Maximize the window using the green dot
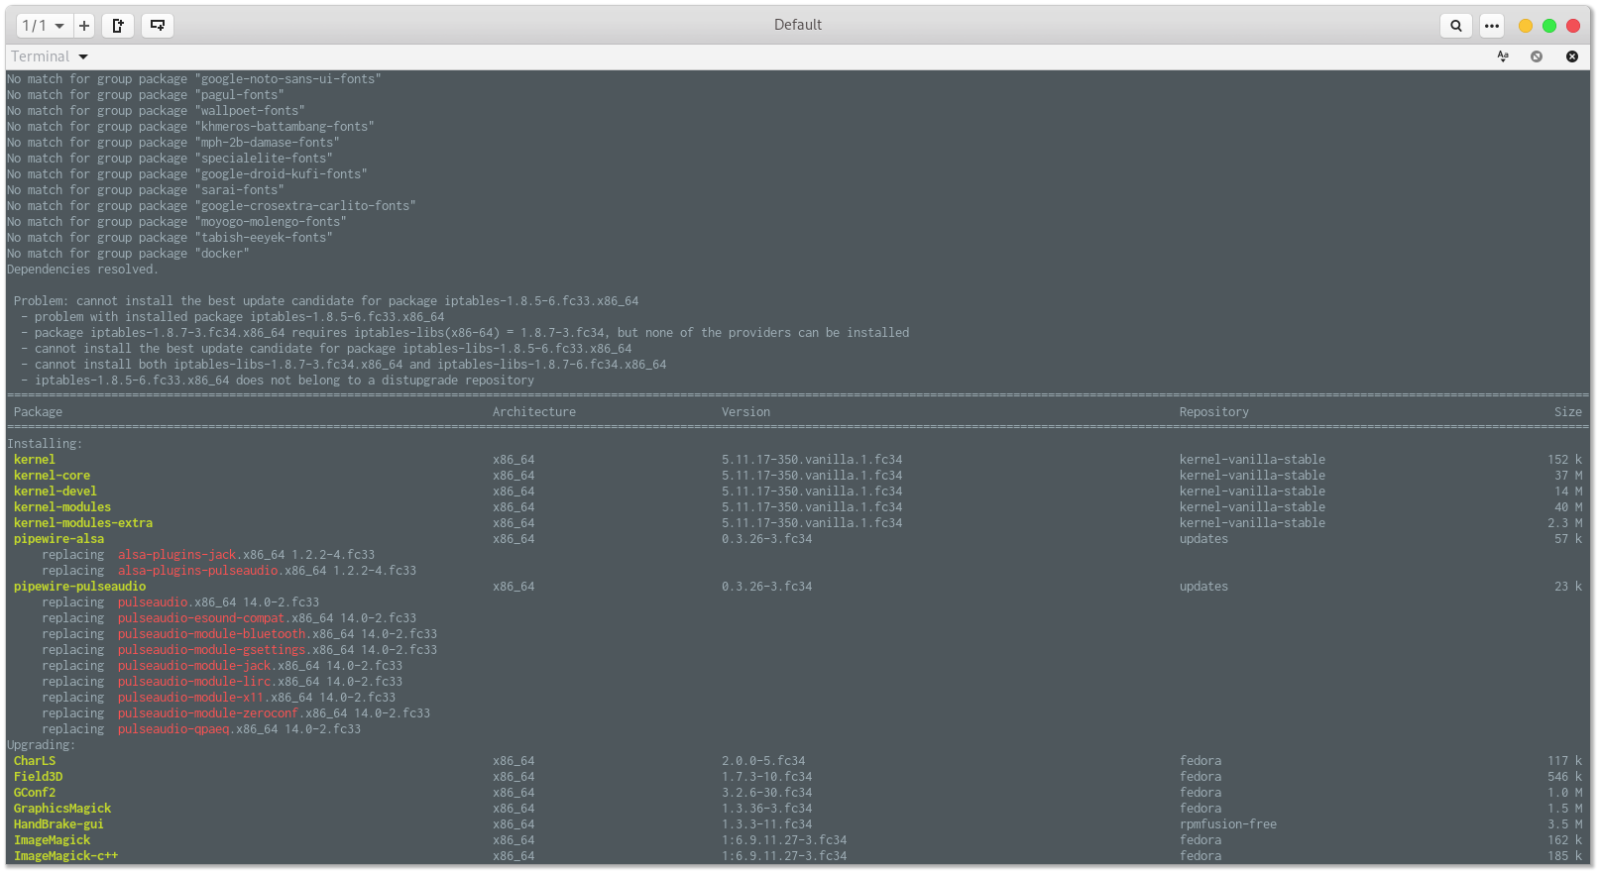 tap(1549, 26)
